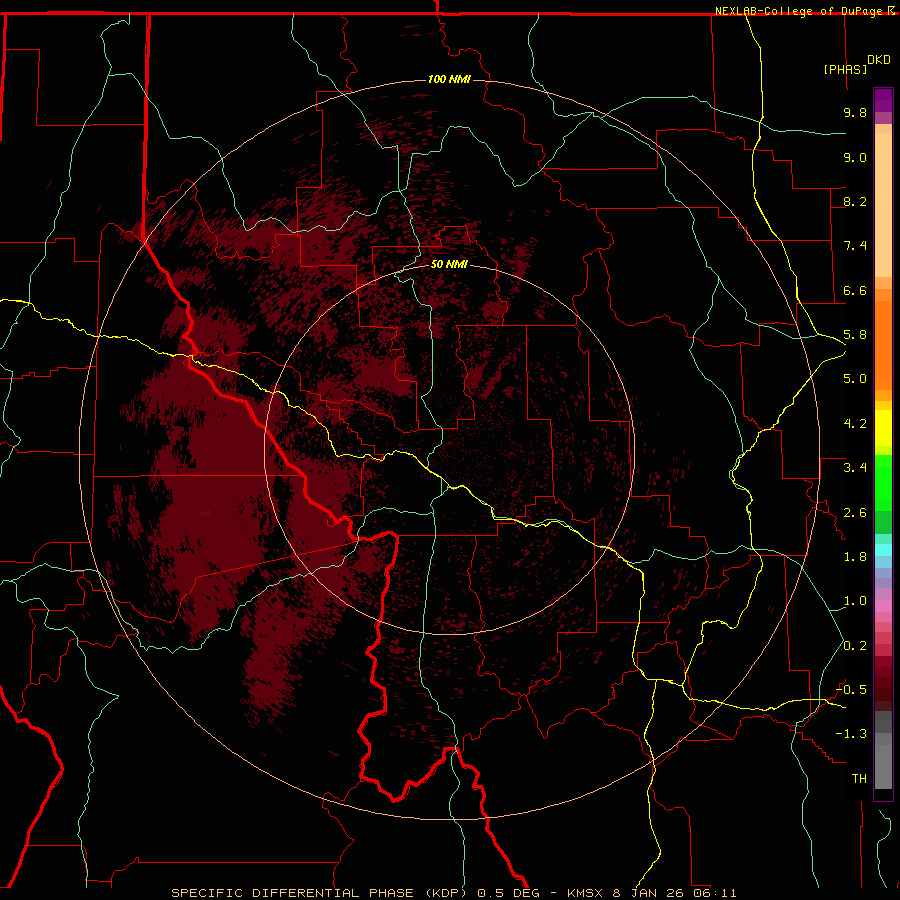
Task: Click the NEXLAB-College of DuPage label
Action: (798, 11)
